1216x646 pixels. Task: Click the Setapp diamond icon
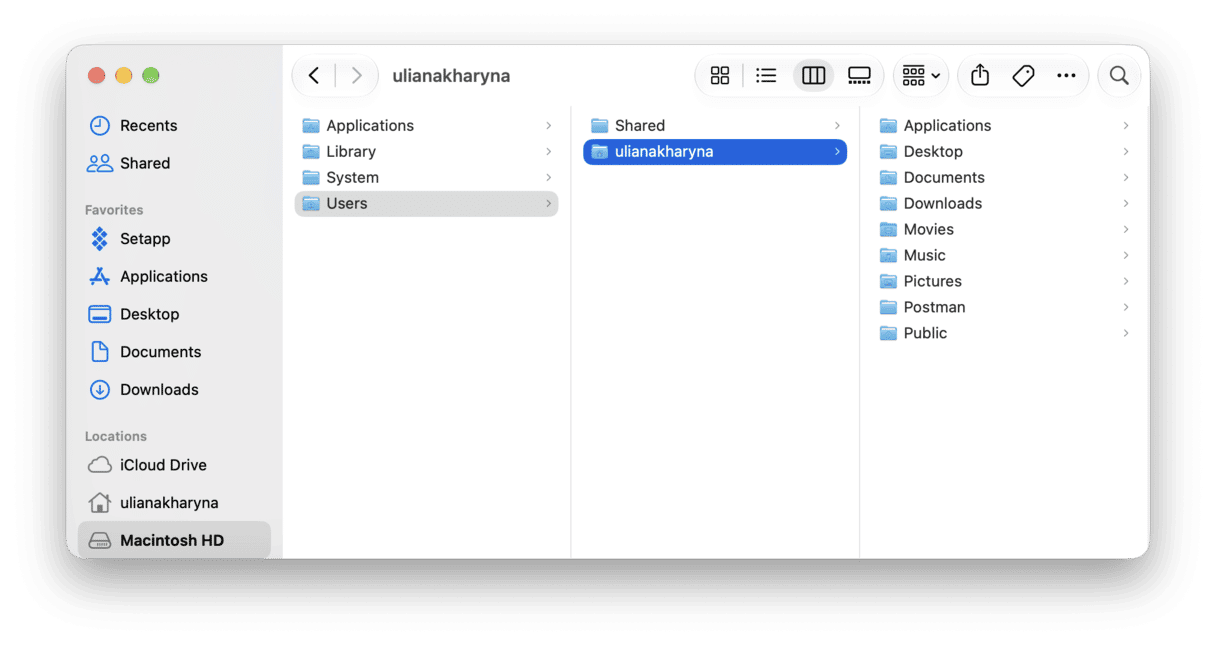100,238
